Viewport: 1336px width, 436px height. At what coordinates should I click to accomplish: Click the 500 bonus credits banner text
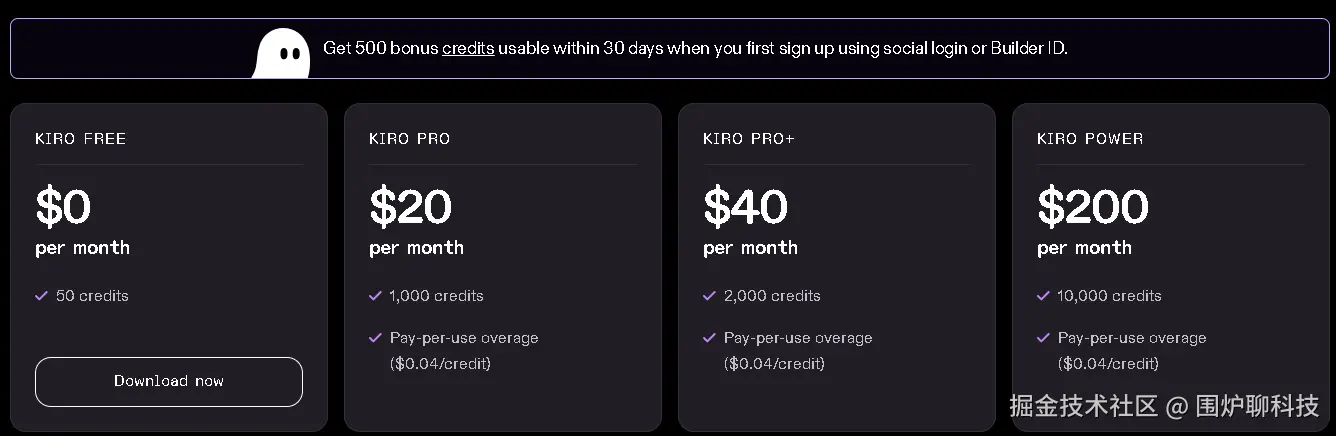[695, 48]
